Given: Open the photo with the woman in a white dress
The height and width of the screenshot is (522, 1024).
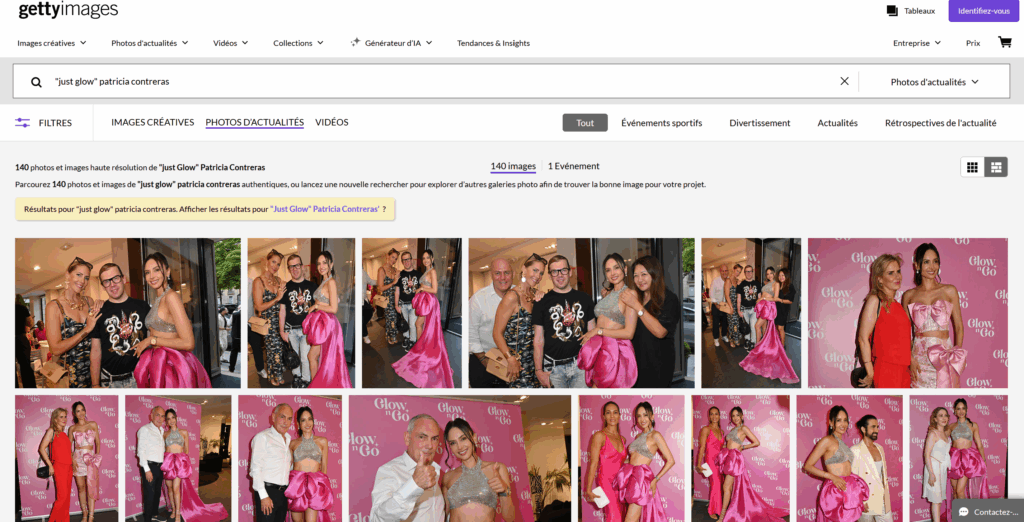Looking at the screenshot, I should click(957, 459).
